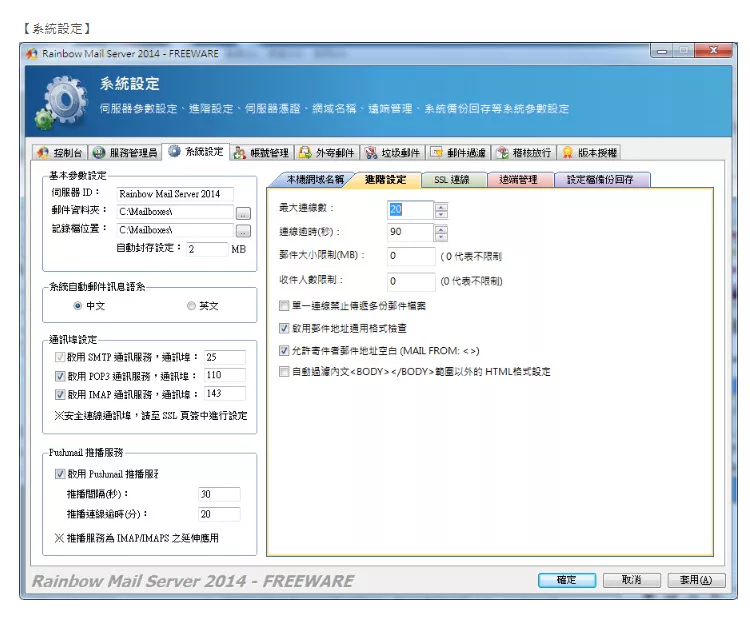Select the 郵件過濾 mail filter icon tab
The height and width of the screenshot is (617, 750).
pyautogui.click(x=458, y=153)
